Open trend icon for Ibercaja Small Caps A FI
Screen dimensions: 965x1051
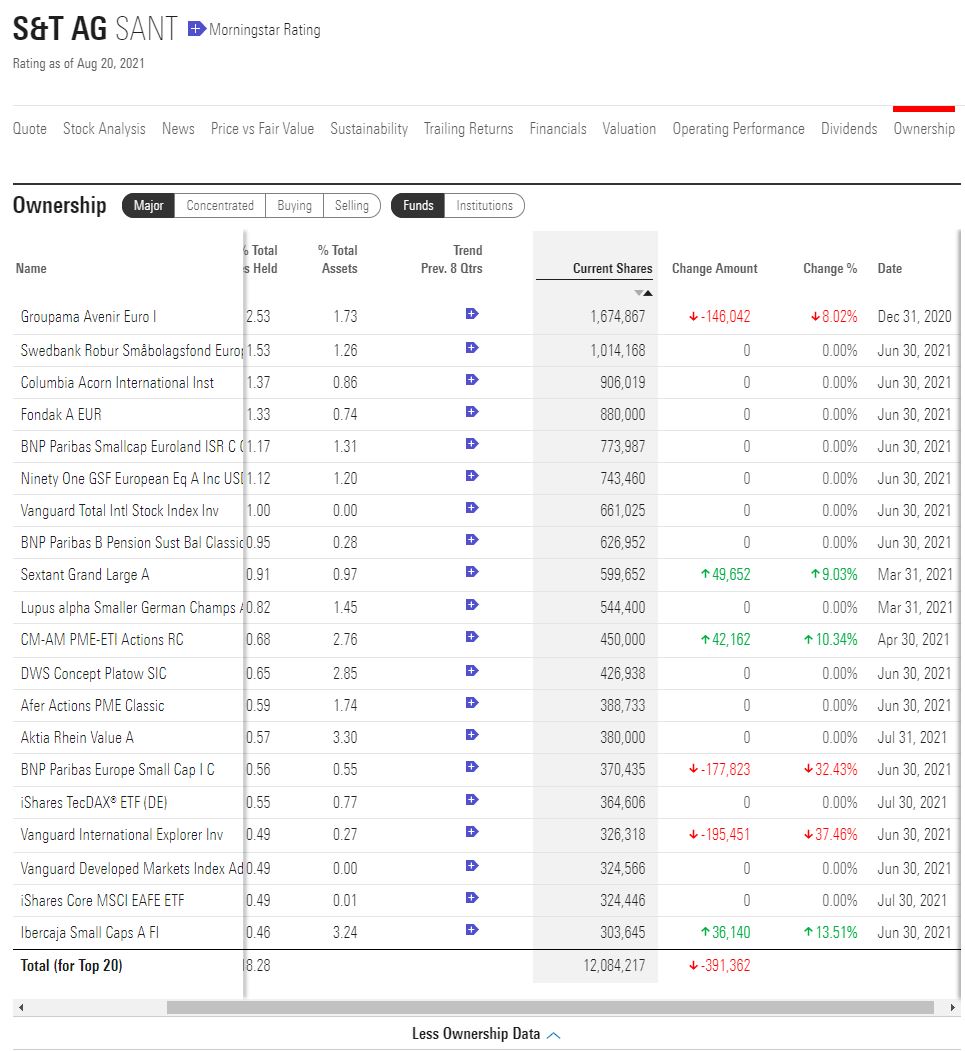pyautogui.click(x=470, y=932)
